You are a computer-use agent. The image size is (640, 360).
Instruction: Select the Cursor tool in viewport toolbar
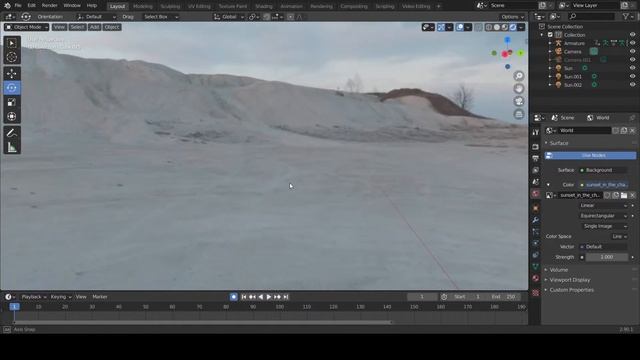[12, 57]
